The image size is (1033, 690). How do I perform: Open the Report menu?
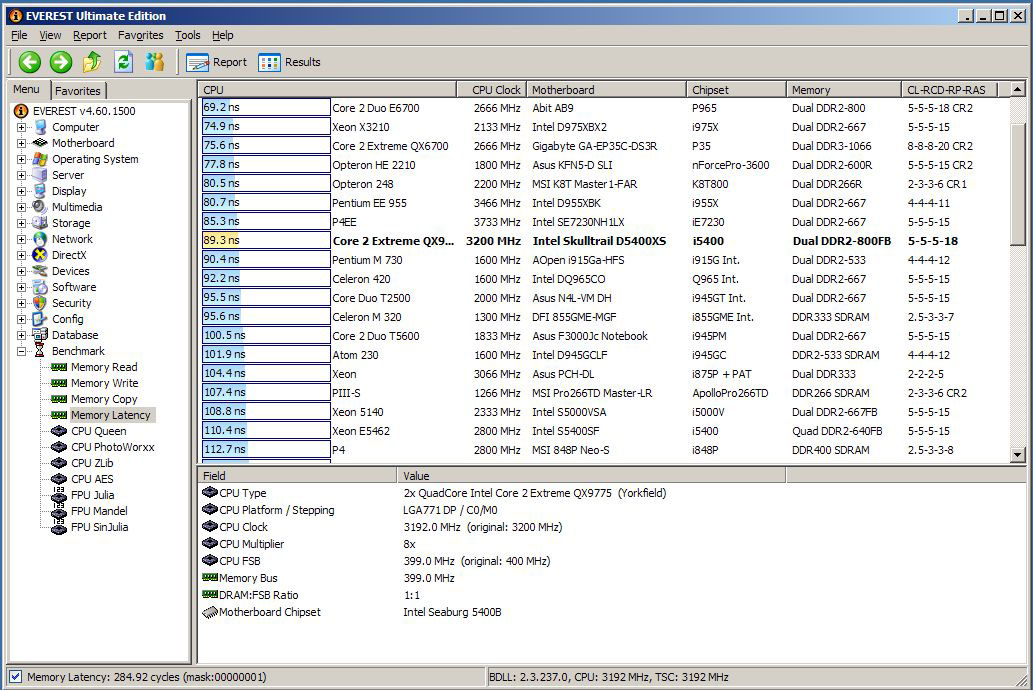(x=90, y=35)
